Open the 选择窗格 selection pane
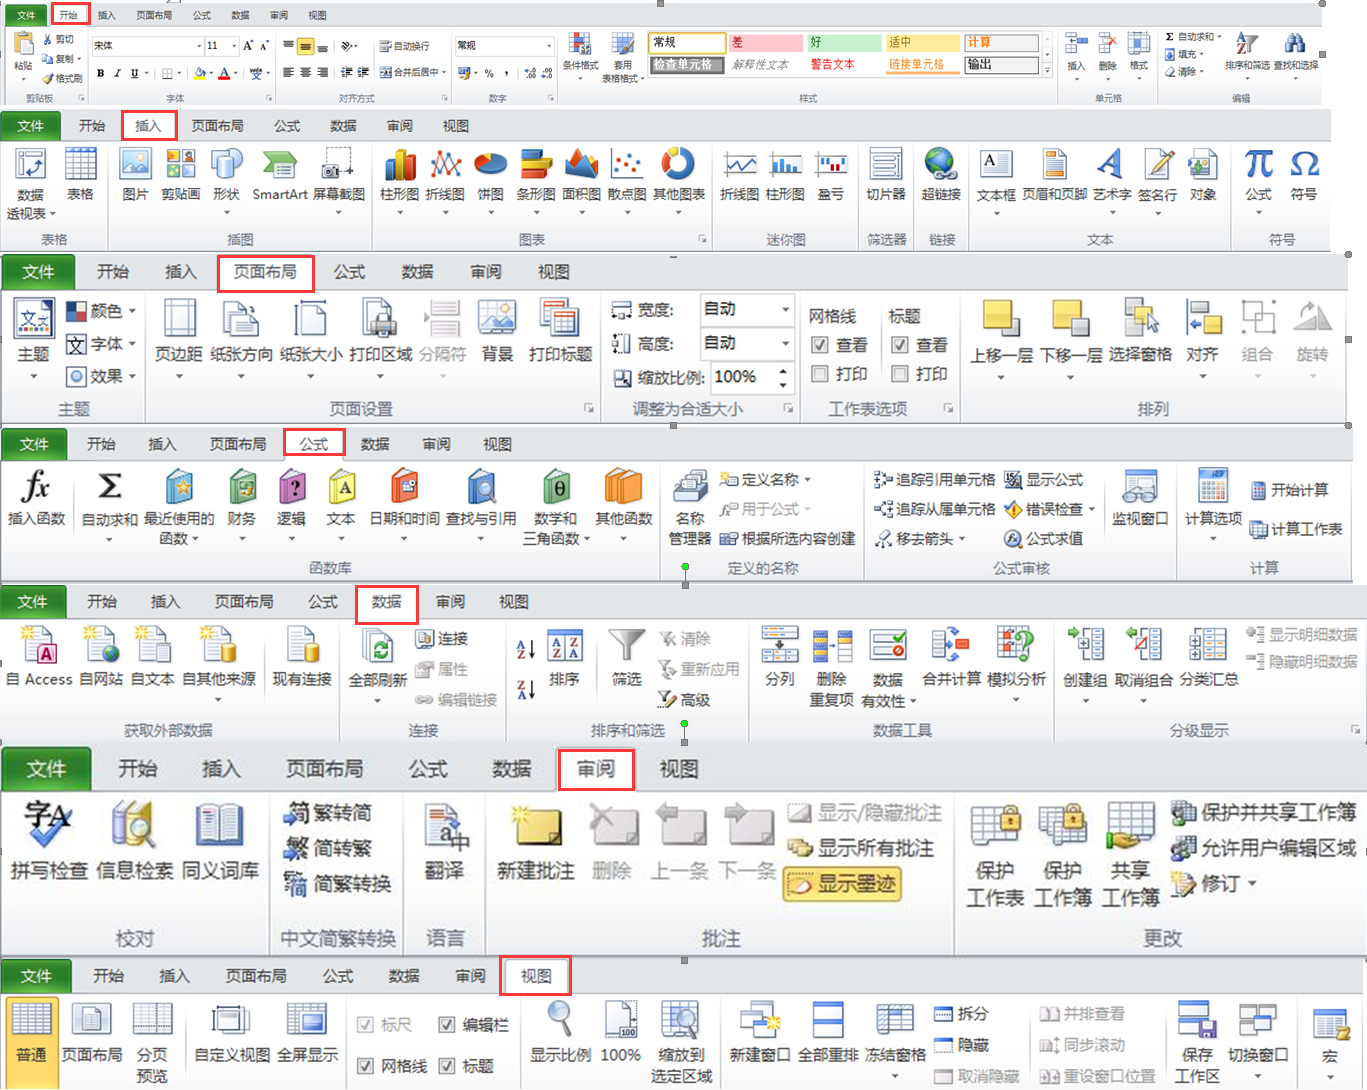Viewport: 1367px width, 1090px height. click(1140, 330)
